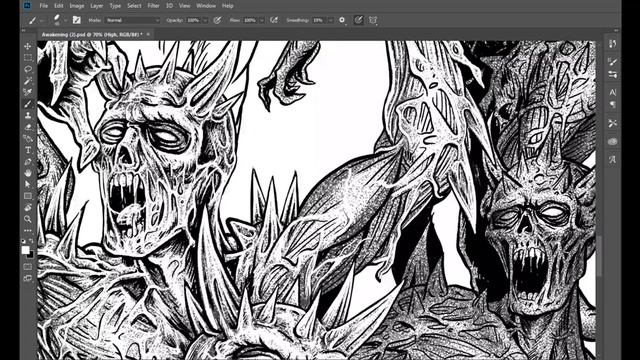Click the background color swatch
The width and height of the screenshot is (640, 360).
coord(31,255)
